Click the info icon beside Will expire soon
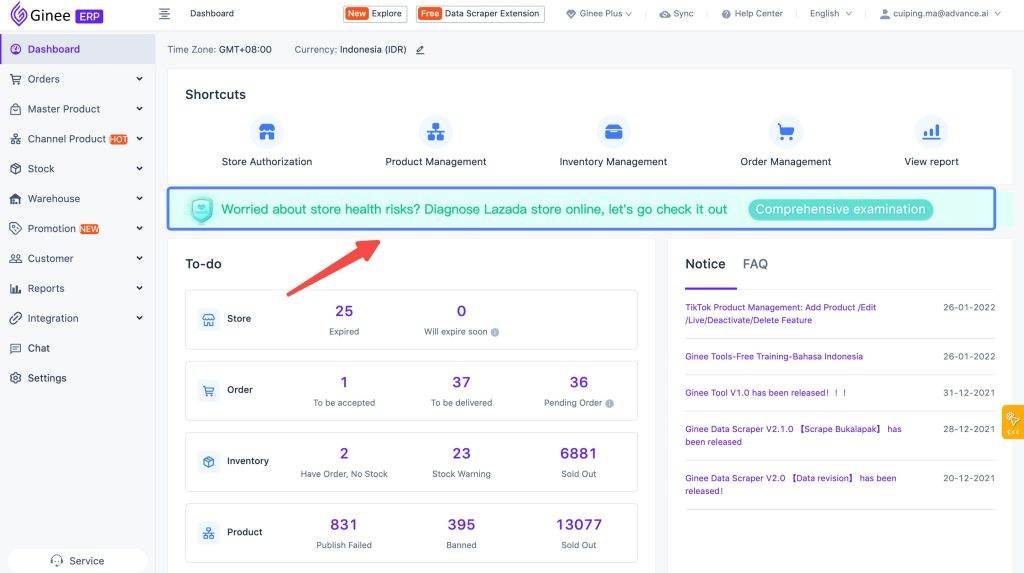This screenshot has width=1024, height=573. tap(495, 332)
